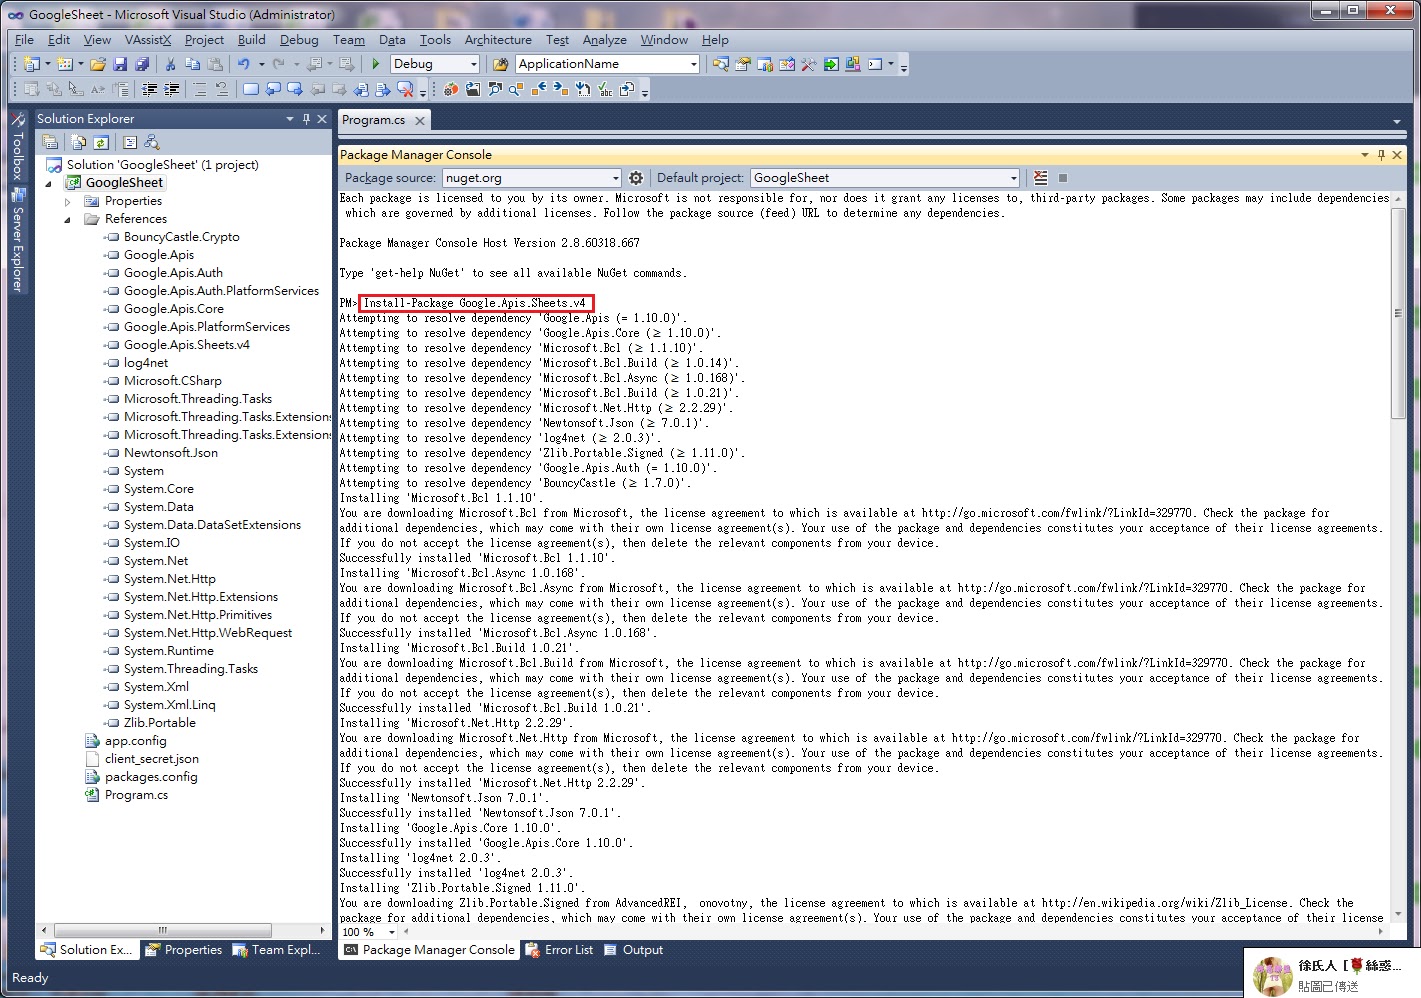1421x998 pixels.
Task: Click the Clear Console icon in Package Manager Console
Action: coord(1040,177)
